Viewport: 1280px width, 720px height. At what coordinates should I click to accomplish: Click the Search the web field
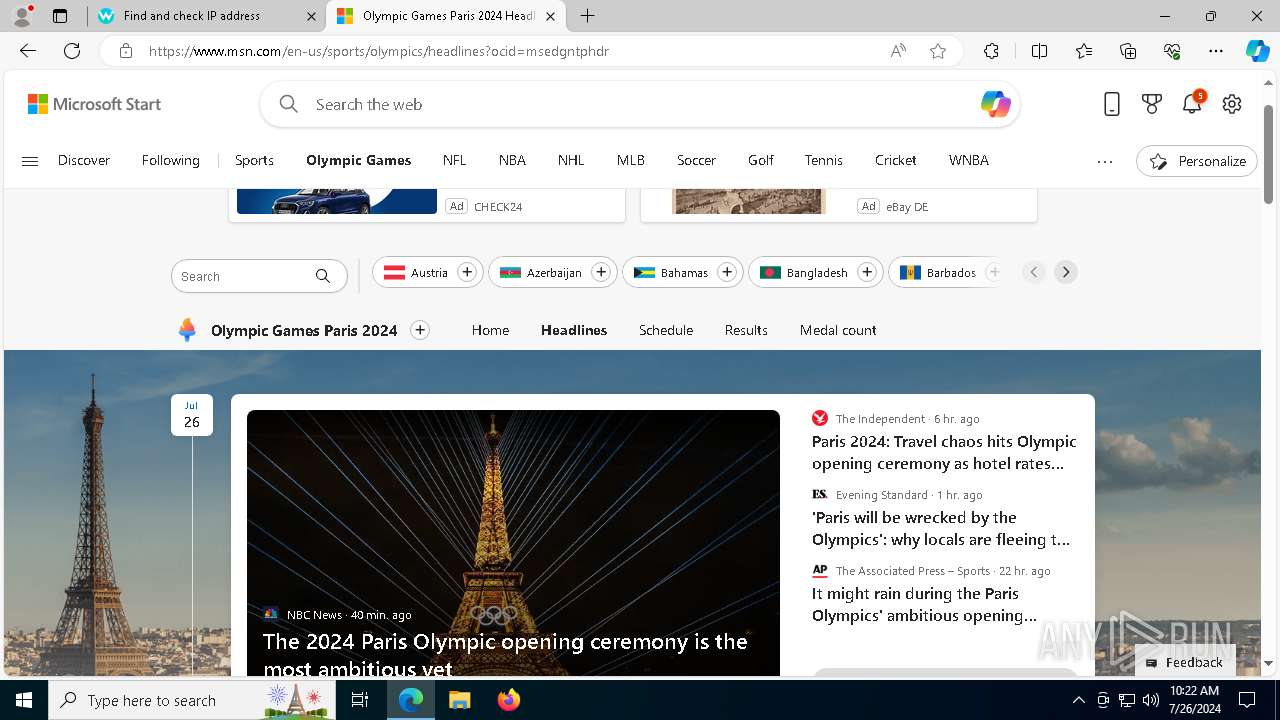(640, 104)
